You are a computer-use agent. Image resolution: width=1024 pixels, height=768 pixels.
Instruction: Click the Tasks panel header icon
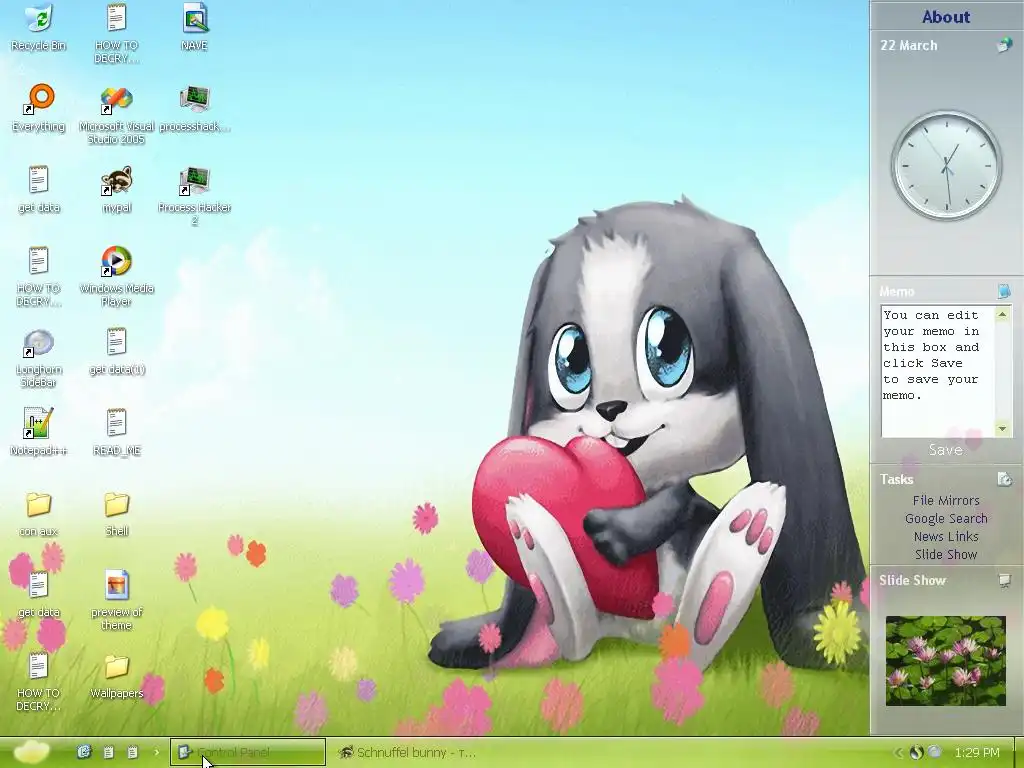pyautogui.click(x=1004, y=479)
